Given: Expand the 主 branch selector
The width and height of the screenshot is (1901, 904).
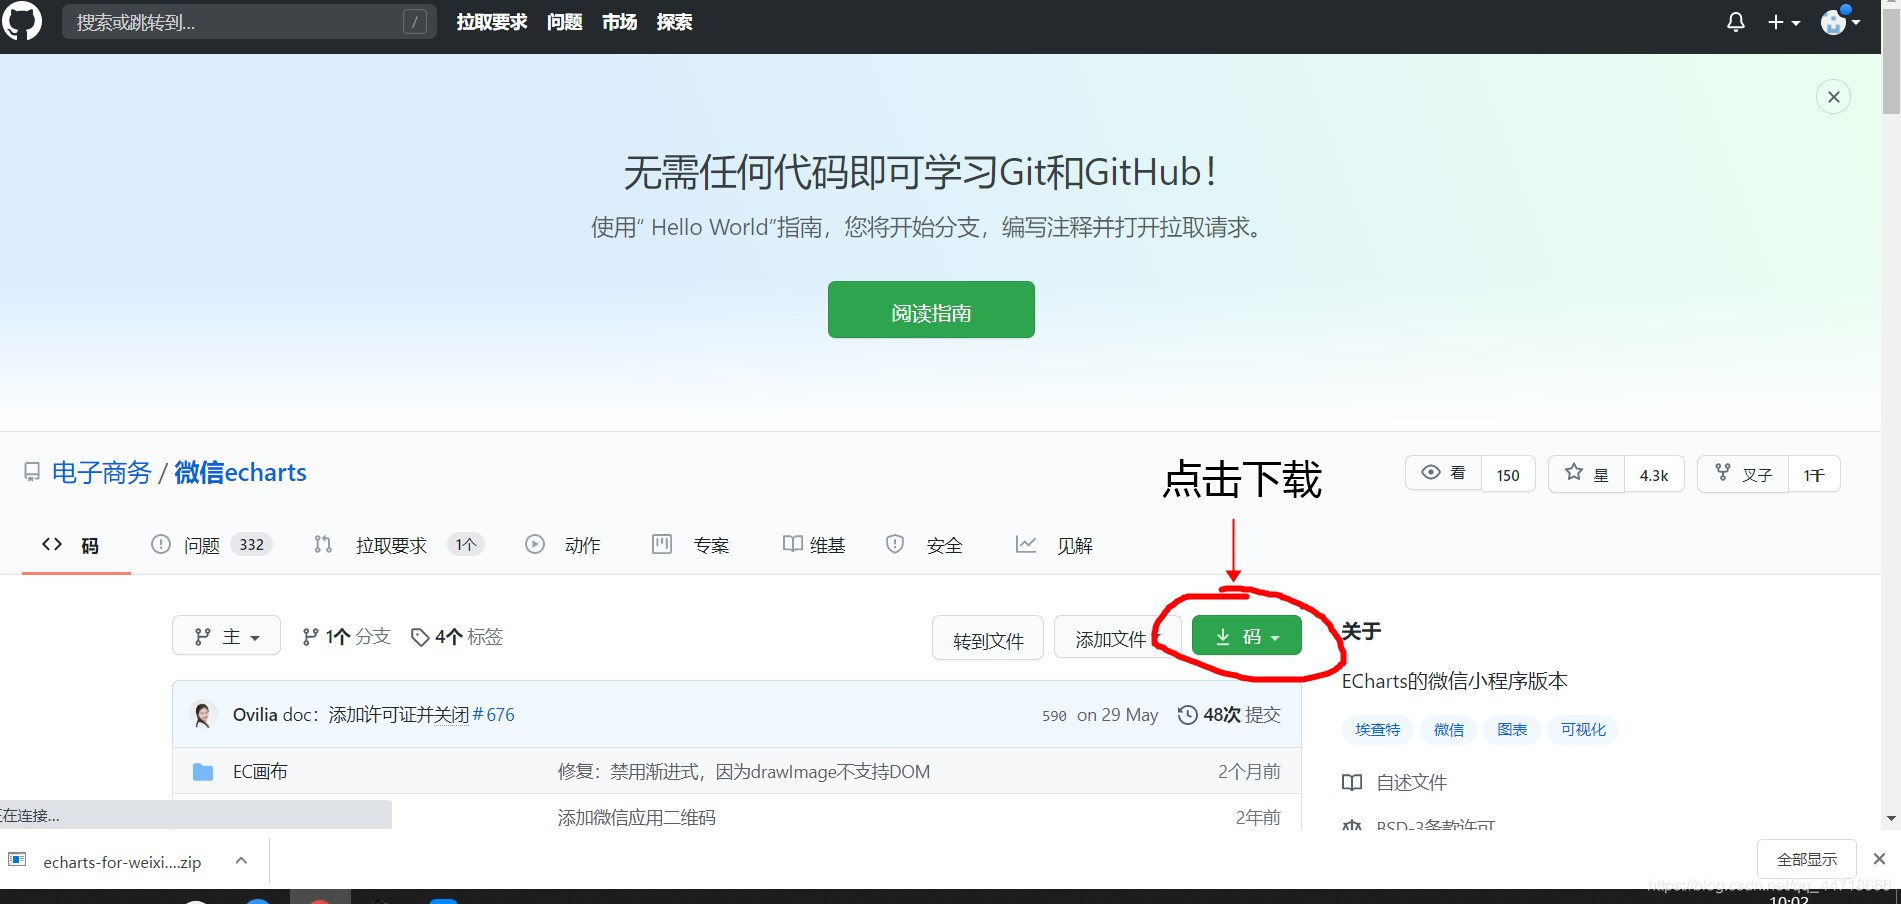Looking at the screenshot, I should tap(226, 636).
